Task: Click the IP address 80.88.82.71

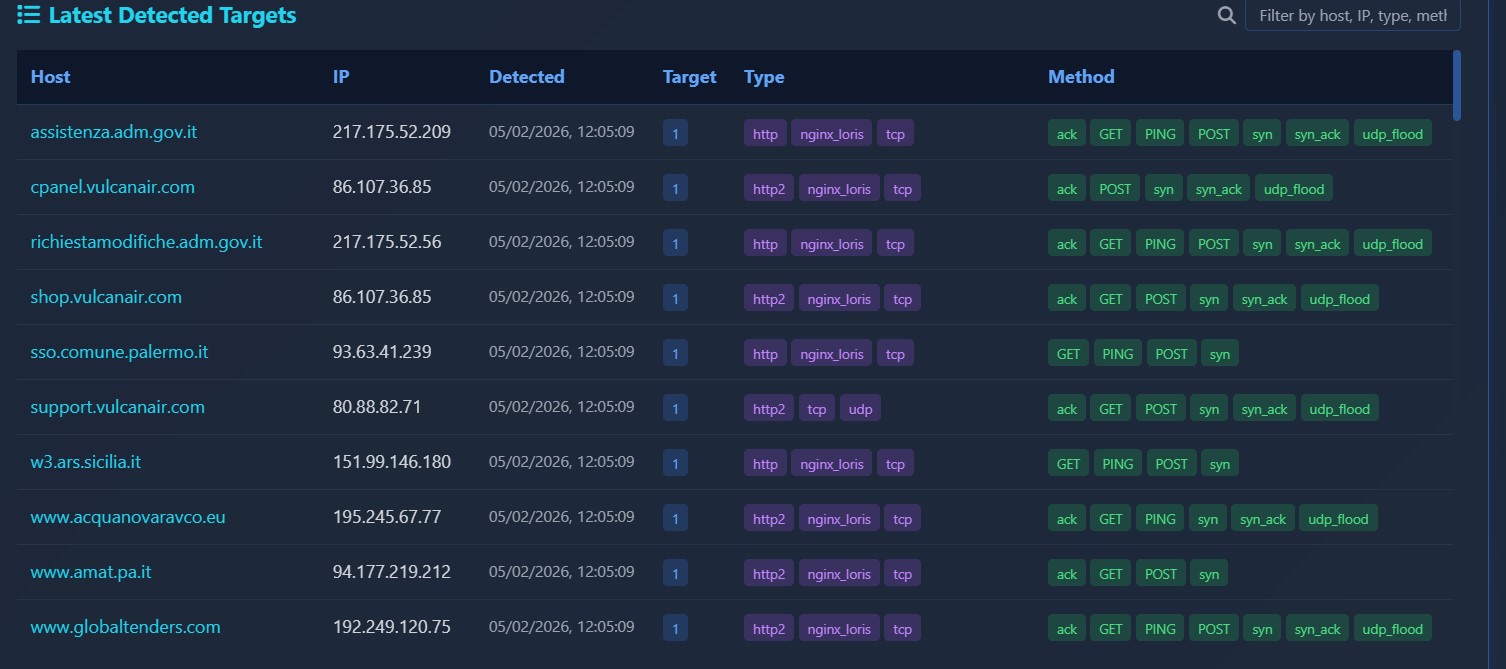Action: 377,407
